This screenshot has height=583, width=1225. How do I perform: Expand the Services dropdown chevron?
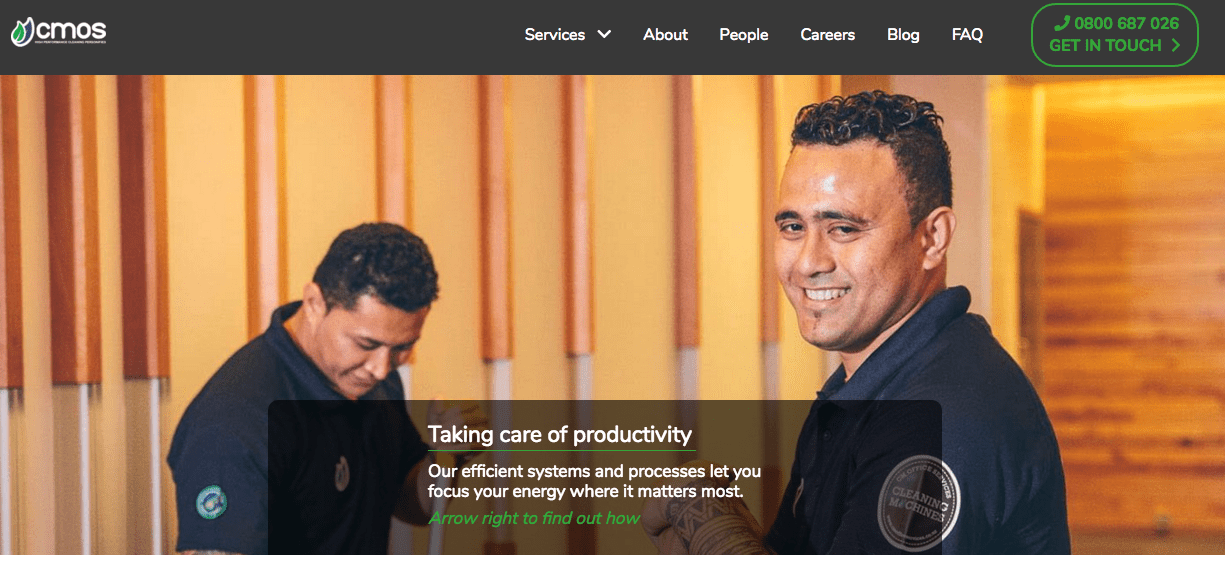(x=604, y=34)
